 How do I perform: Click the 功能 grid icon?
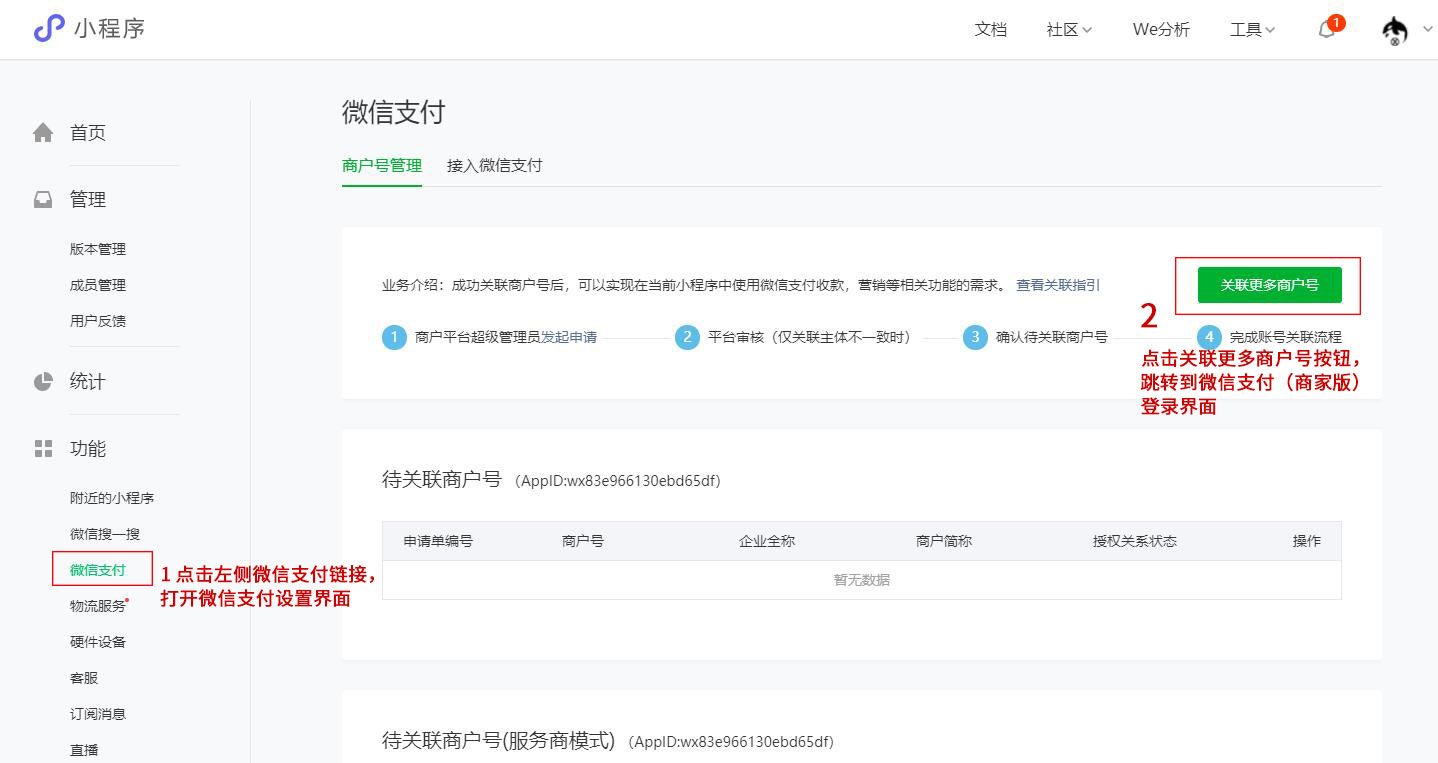[x=43, y=448]
